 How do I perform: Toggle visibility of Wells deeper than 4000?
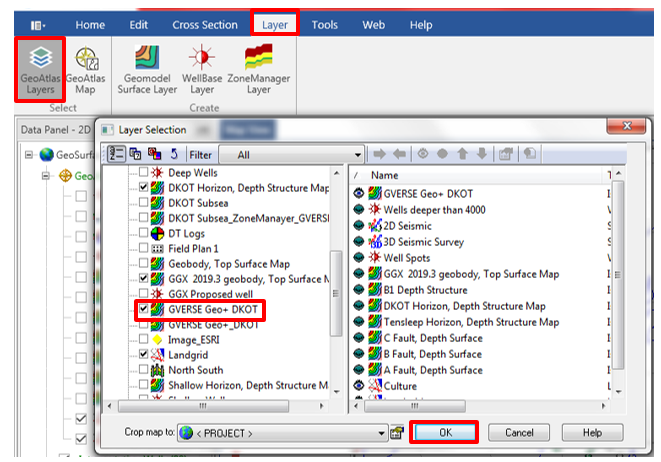359,210
